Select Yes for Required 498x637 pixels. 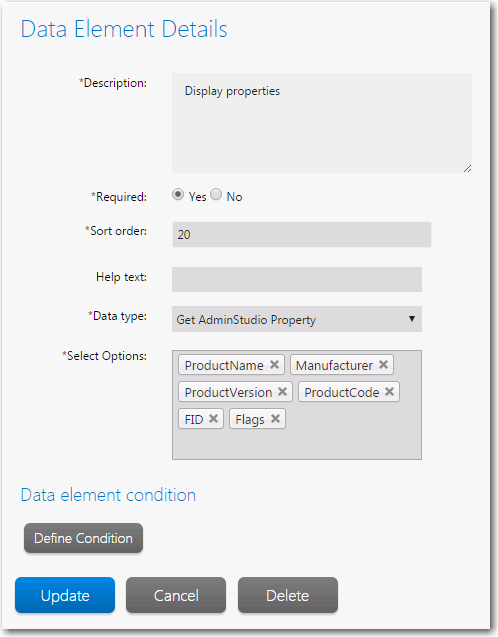178,195
